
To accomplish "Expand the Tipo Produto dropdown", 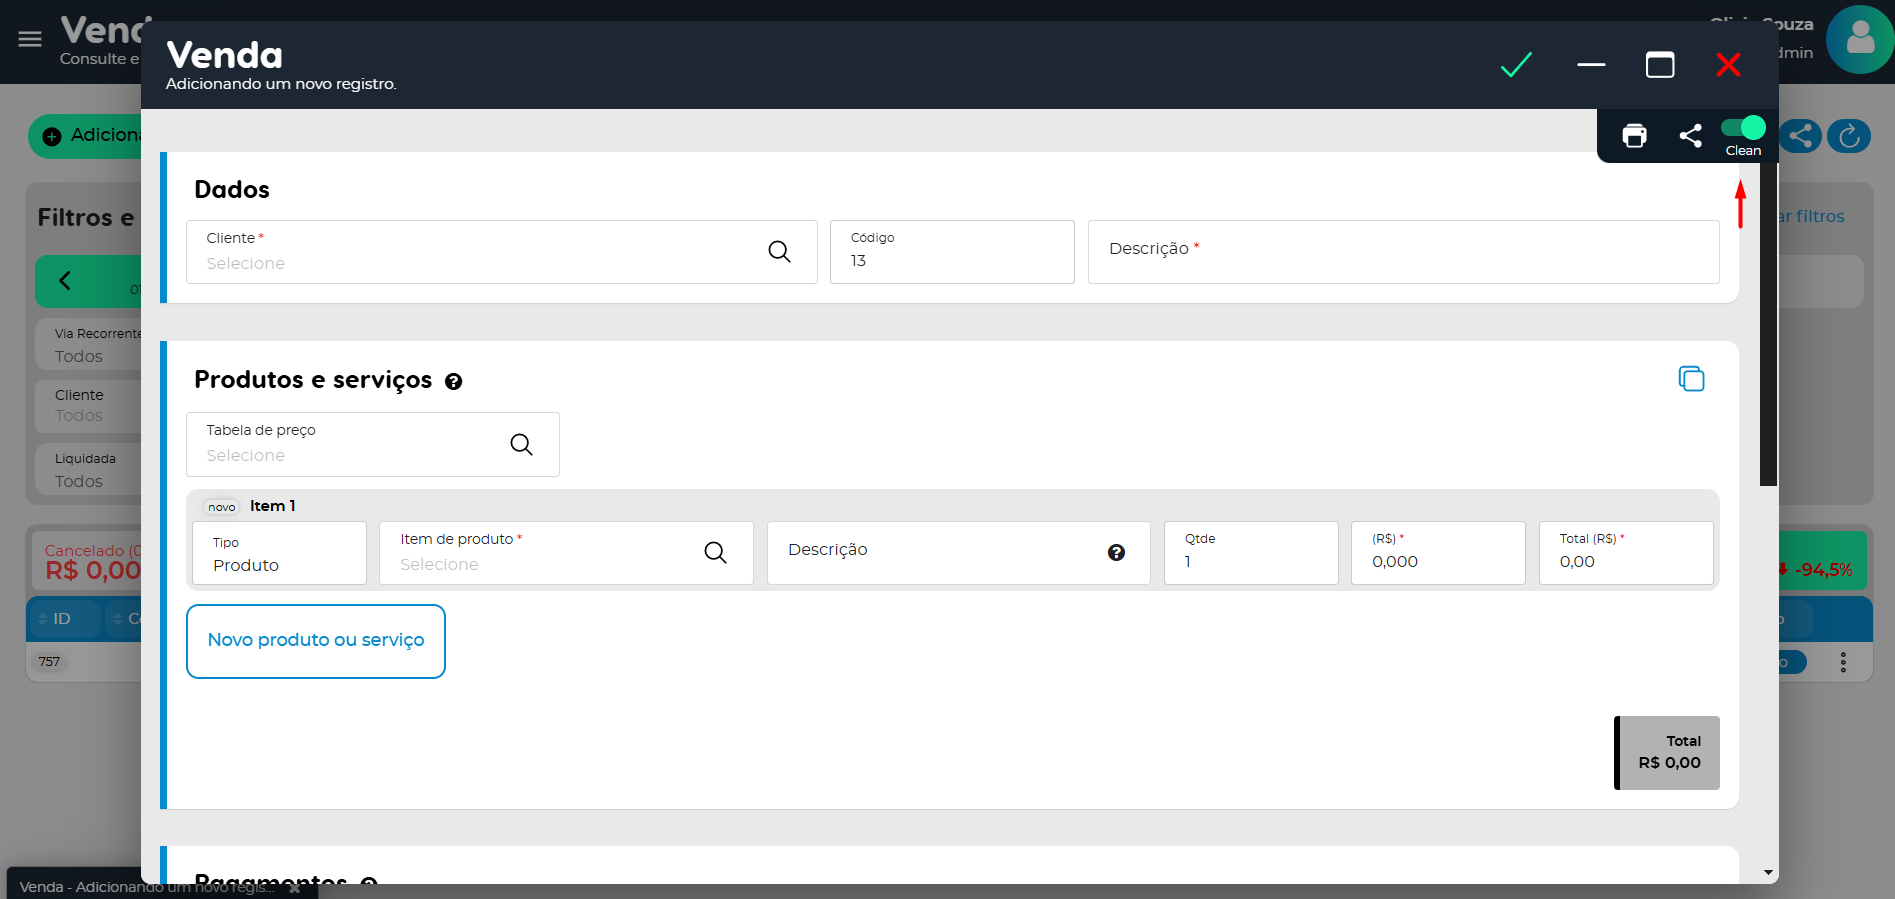I will point(279,553).
